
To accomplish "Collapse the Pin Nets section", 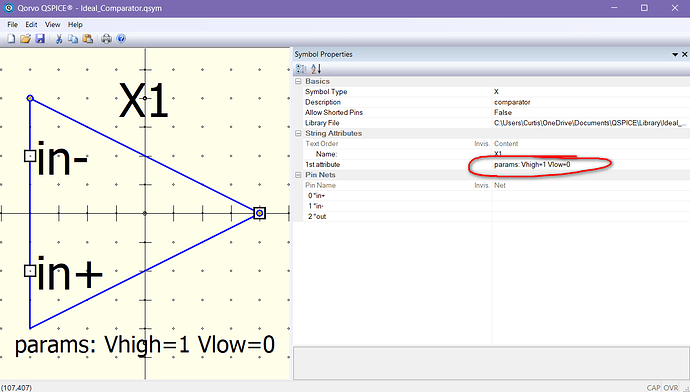I will tap(298, 175).
